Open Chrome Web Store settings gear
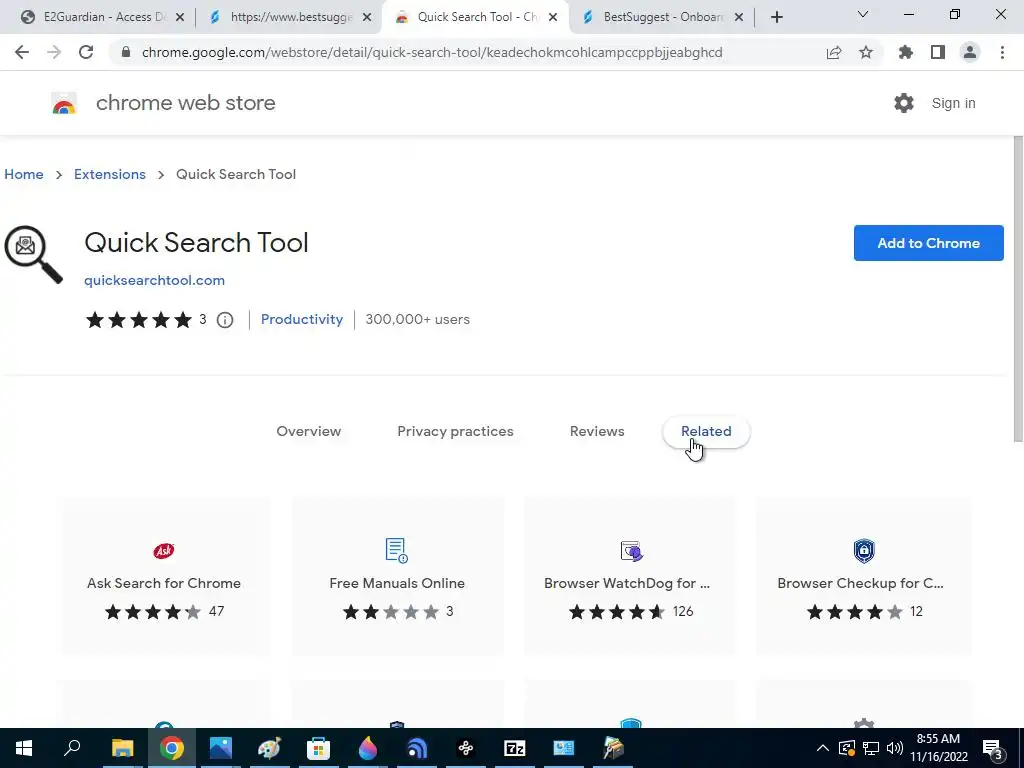Image resolution: width=1024 pixels, height=768 pixels. (904, 103)
